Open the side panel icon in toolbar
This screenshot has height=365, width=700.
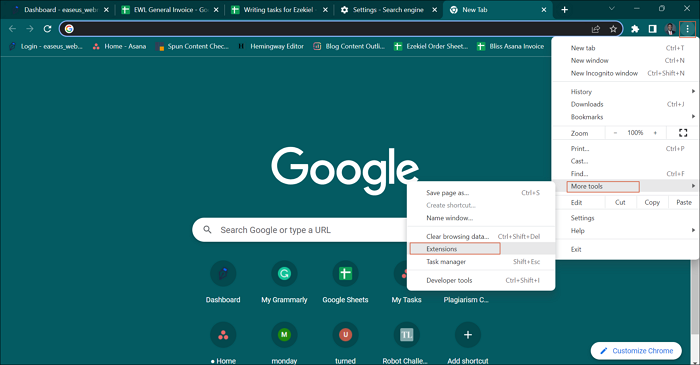point(653,29)
